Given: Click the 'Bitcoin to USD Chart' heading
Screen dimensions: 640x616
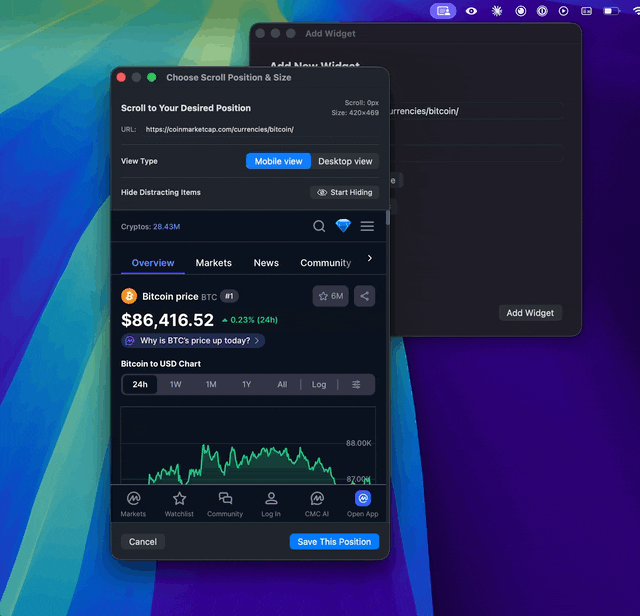Looking at the screenshot, I should point(161,364).
